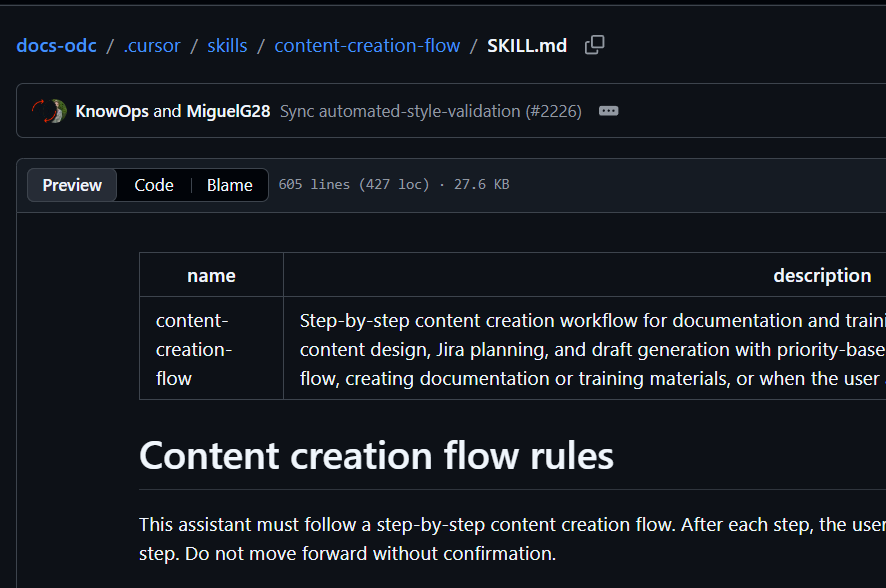The image size is (886, 588).
Task: Click the "description" table column header
Action: pyautogui.click(x=822, y=275)
